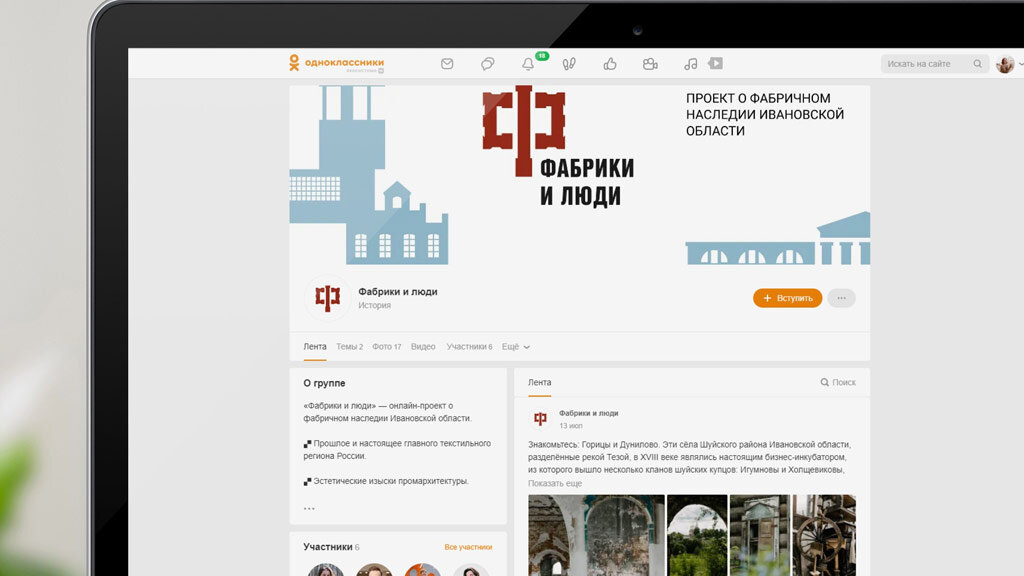Open the thumbs-up marks icon
1024x576 pixels.
[x=609, y=63]
